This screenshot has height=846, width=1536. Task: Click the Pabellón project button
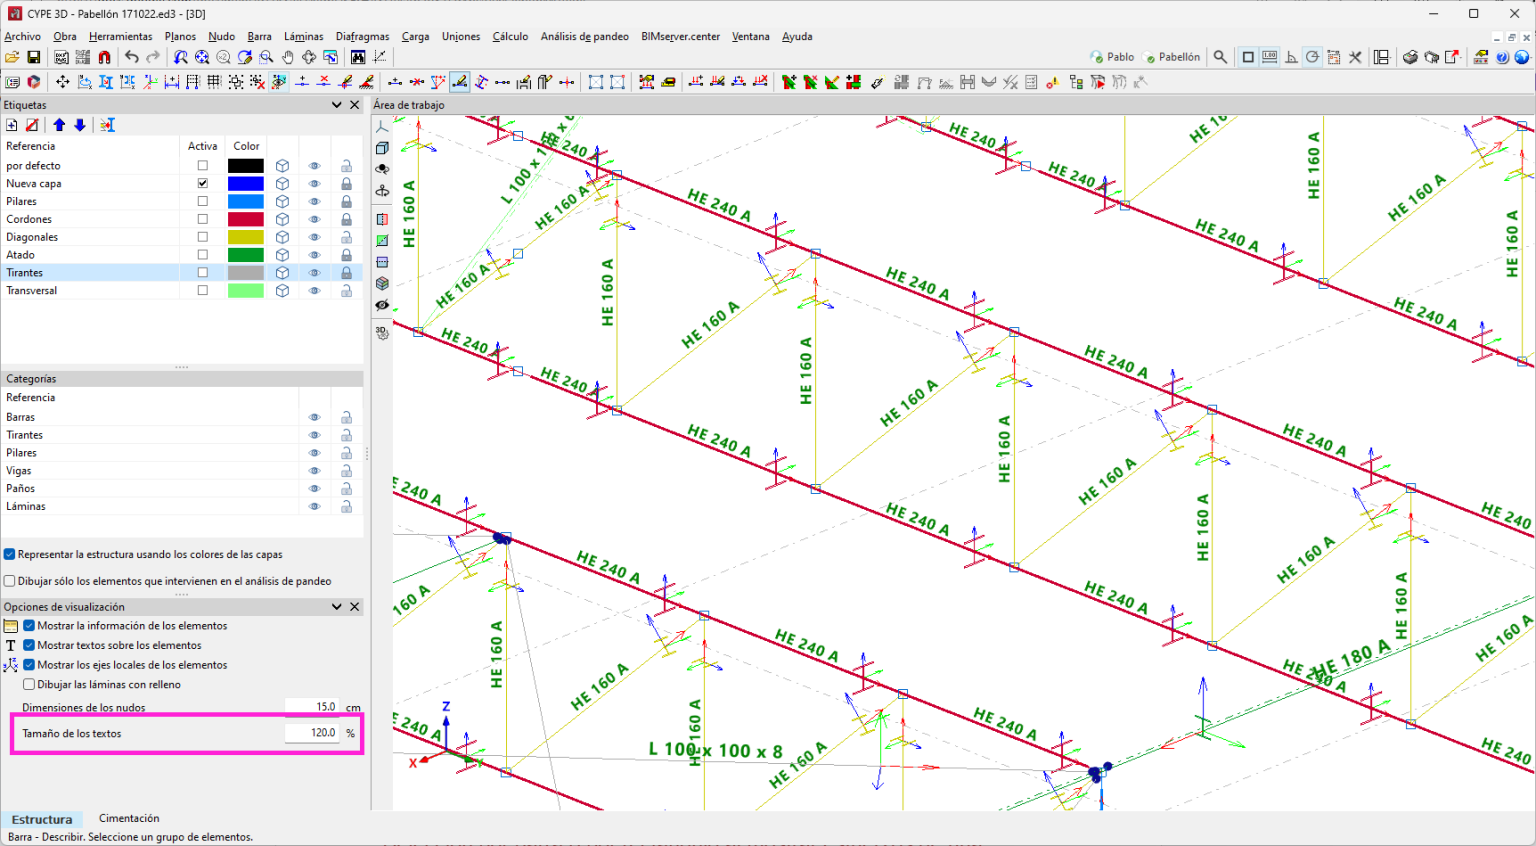coord(1172,58)
